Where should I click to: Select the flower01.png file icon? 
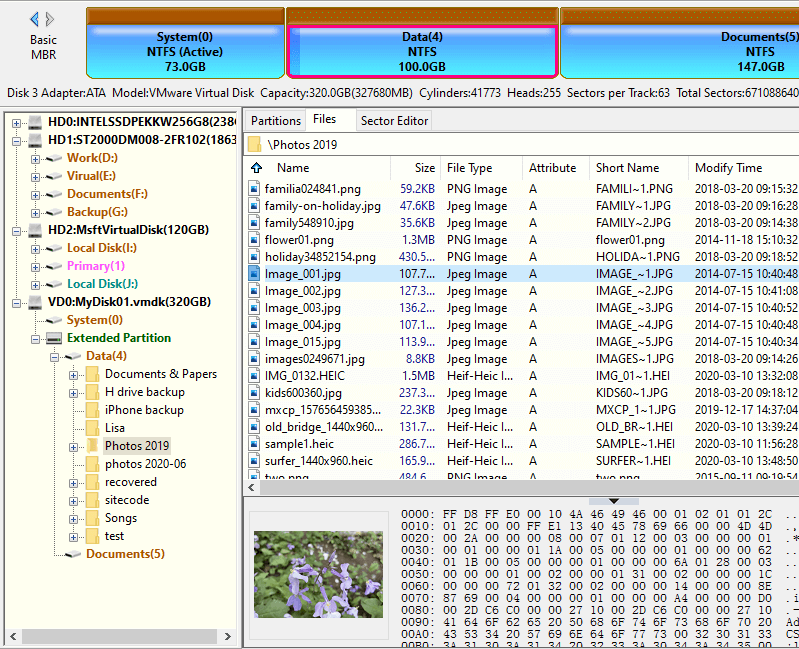coord(255,240)
